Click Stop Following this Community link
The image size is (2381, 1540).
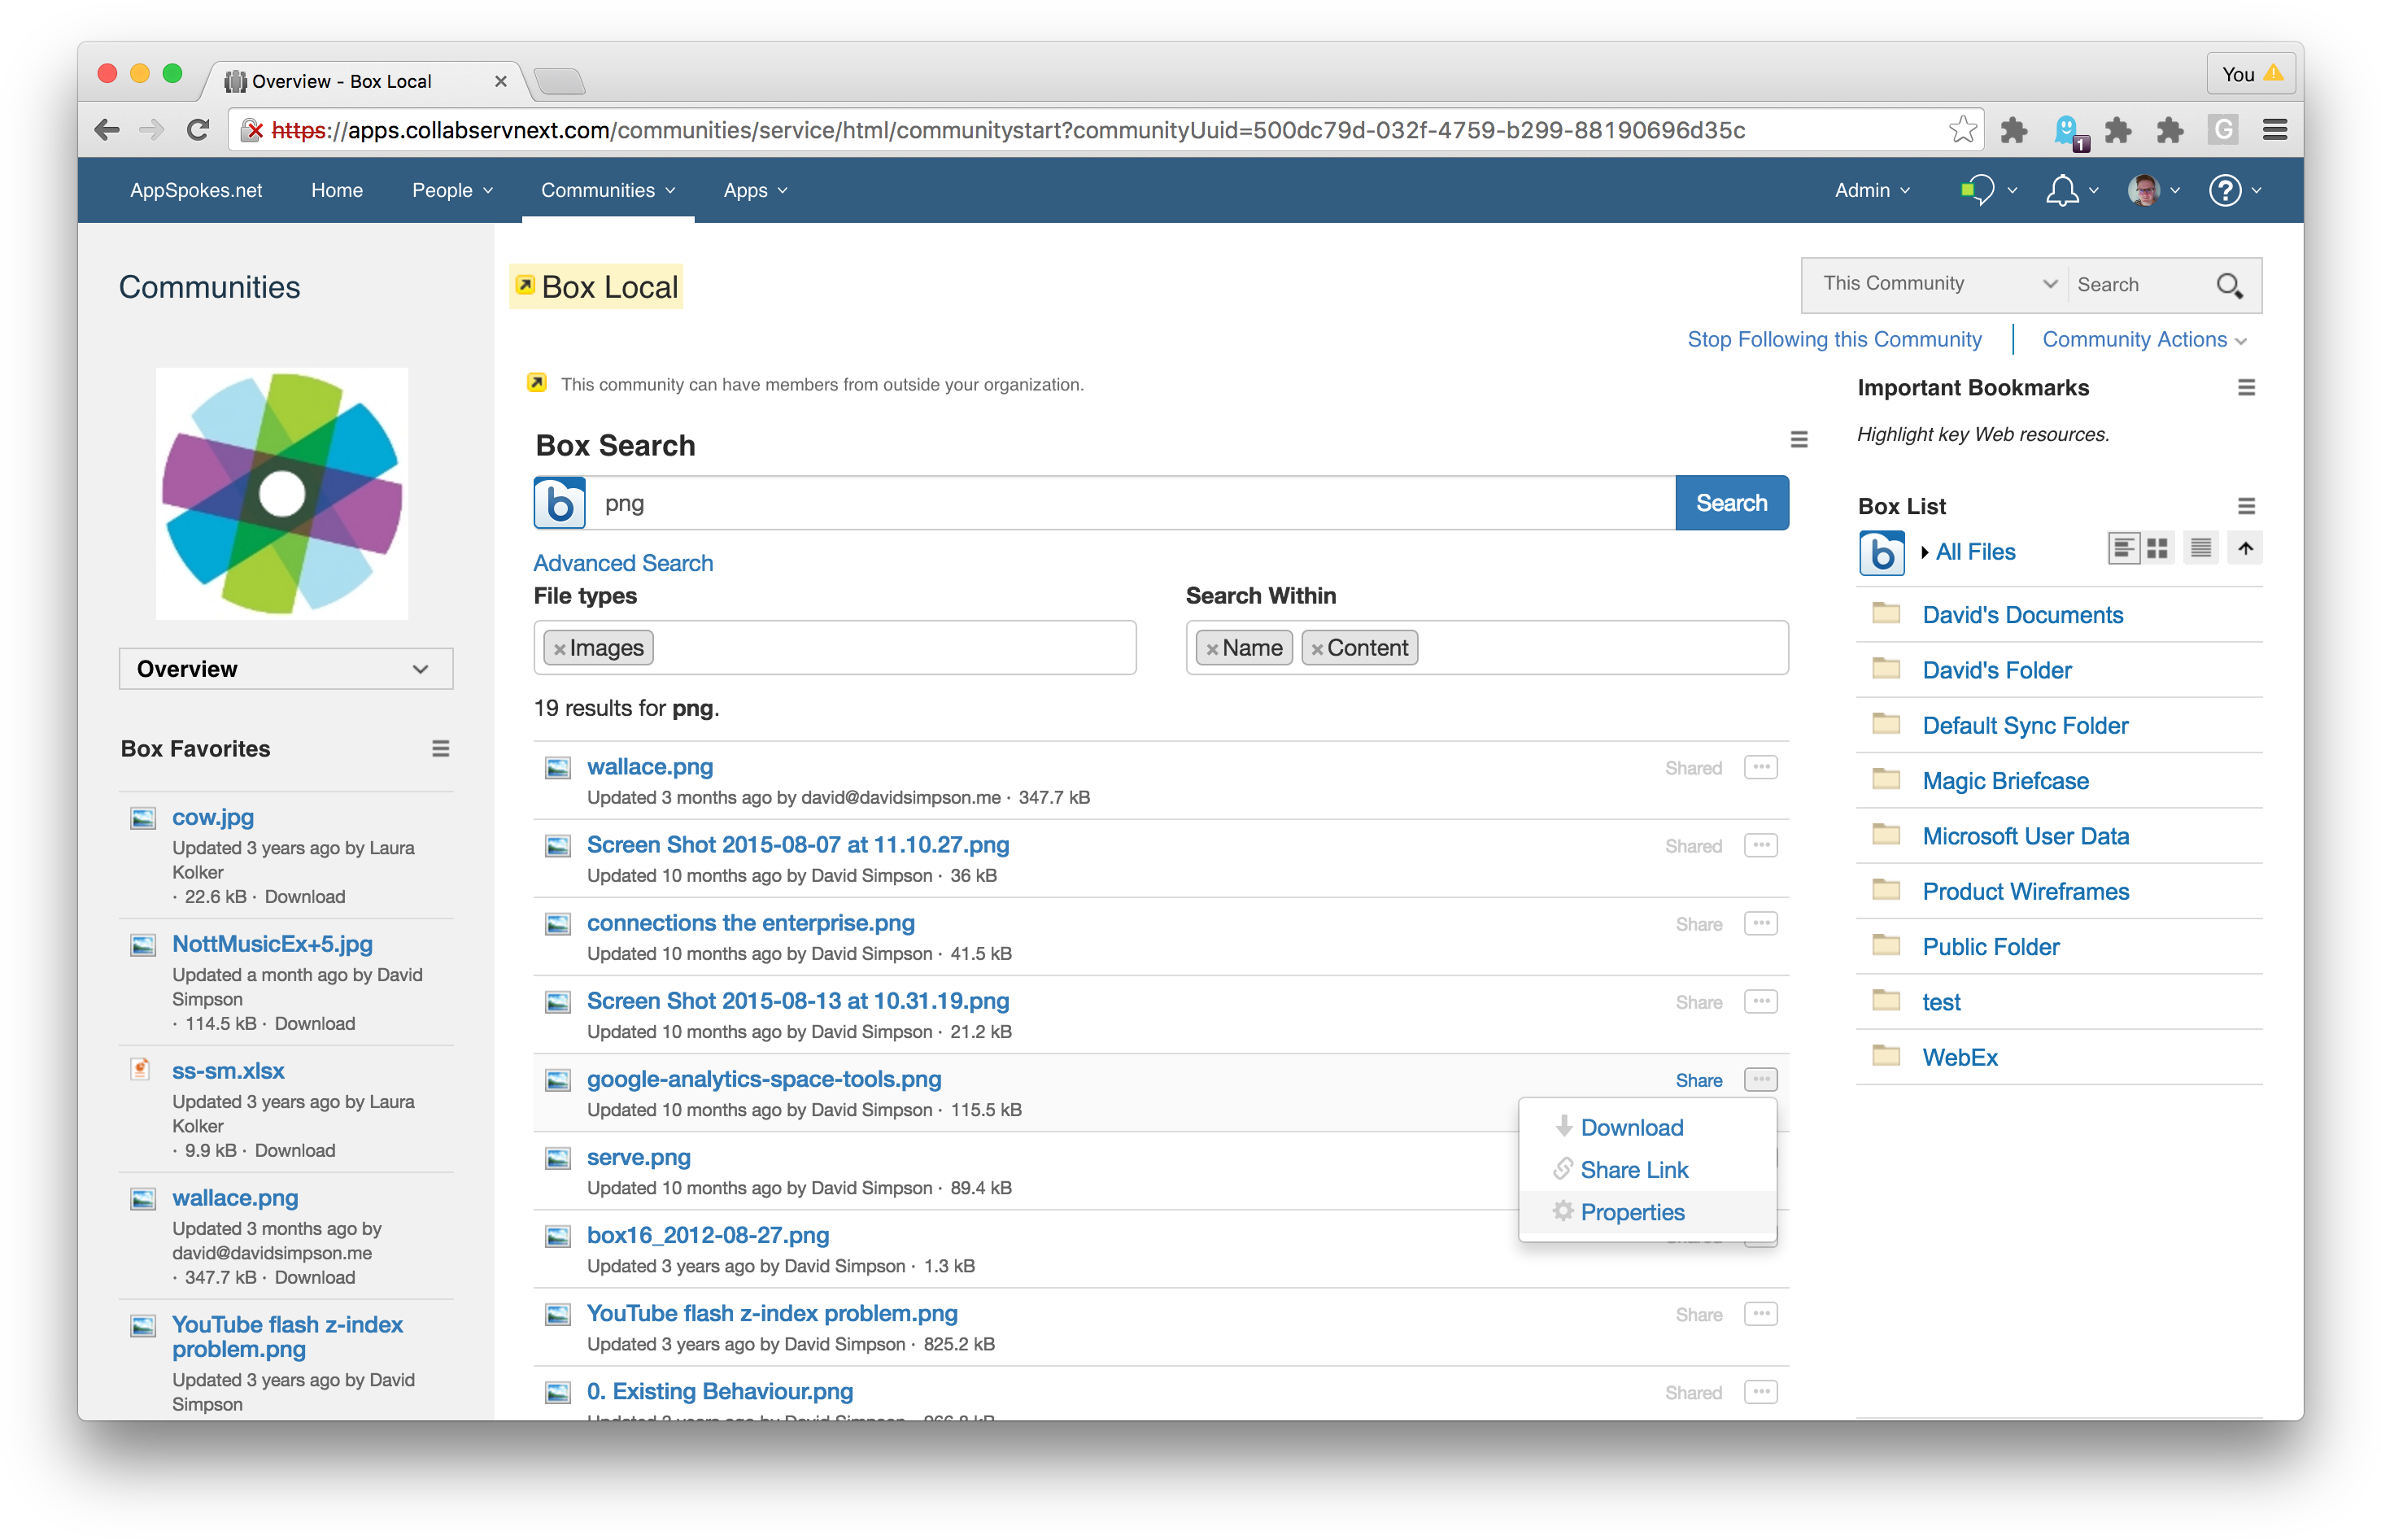[x=1834, y=340]
